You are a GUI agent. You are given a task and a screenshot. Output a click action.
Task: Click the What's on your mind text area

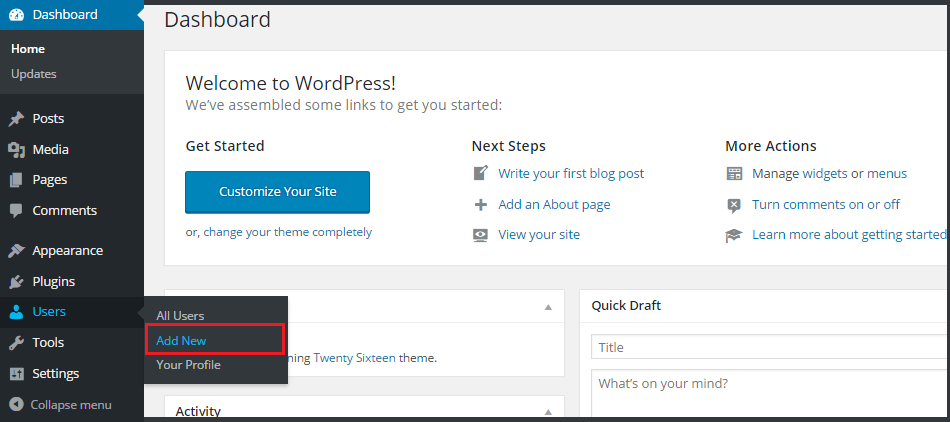770,394
